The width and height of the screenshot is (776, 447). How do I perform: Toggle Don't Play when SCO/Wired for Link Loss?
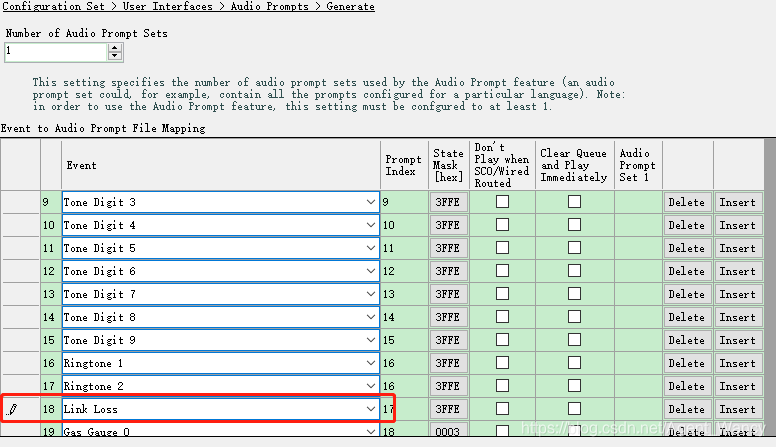502,409
